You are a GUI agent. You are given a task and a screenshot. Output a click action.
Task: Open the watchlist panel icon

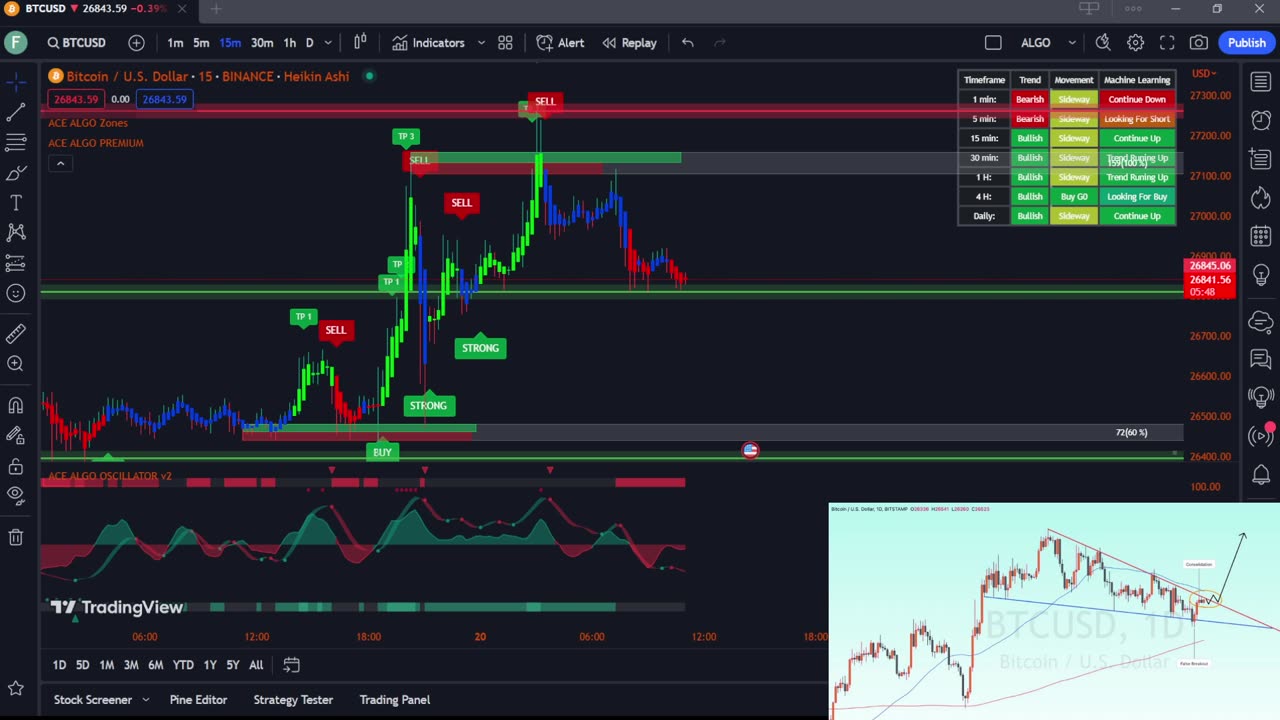[1261, 82]
